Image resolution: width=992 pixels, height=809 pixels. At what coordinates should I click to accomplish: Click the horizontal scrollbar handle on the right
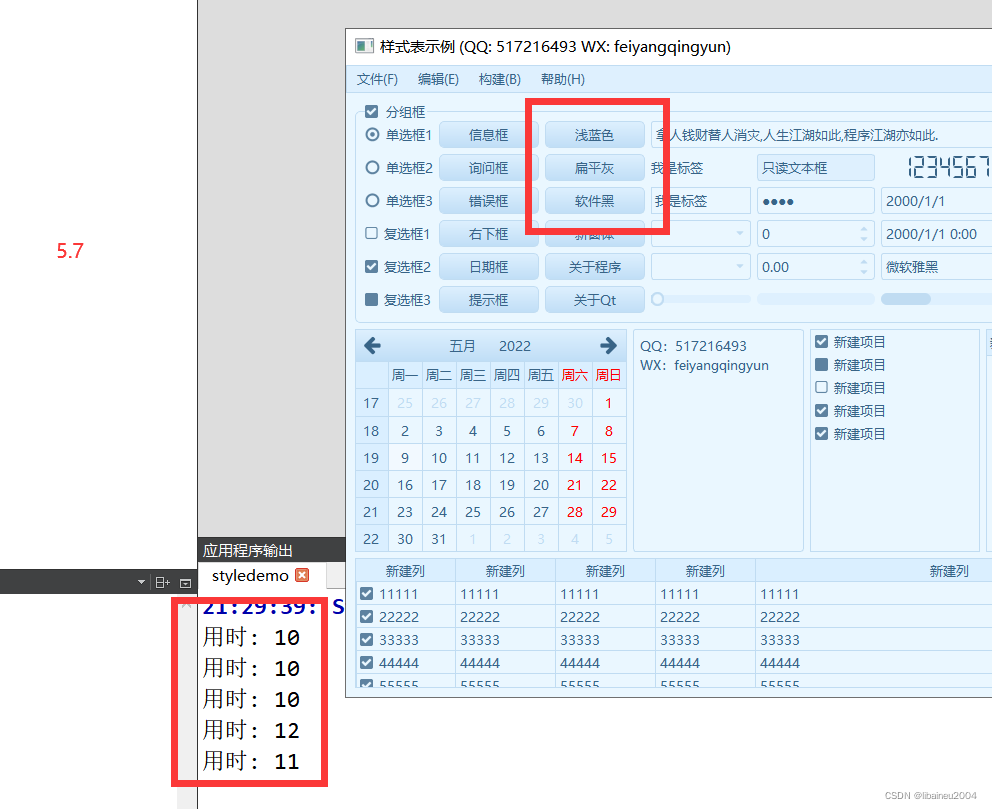tap(905, 299)
